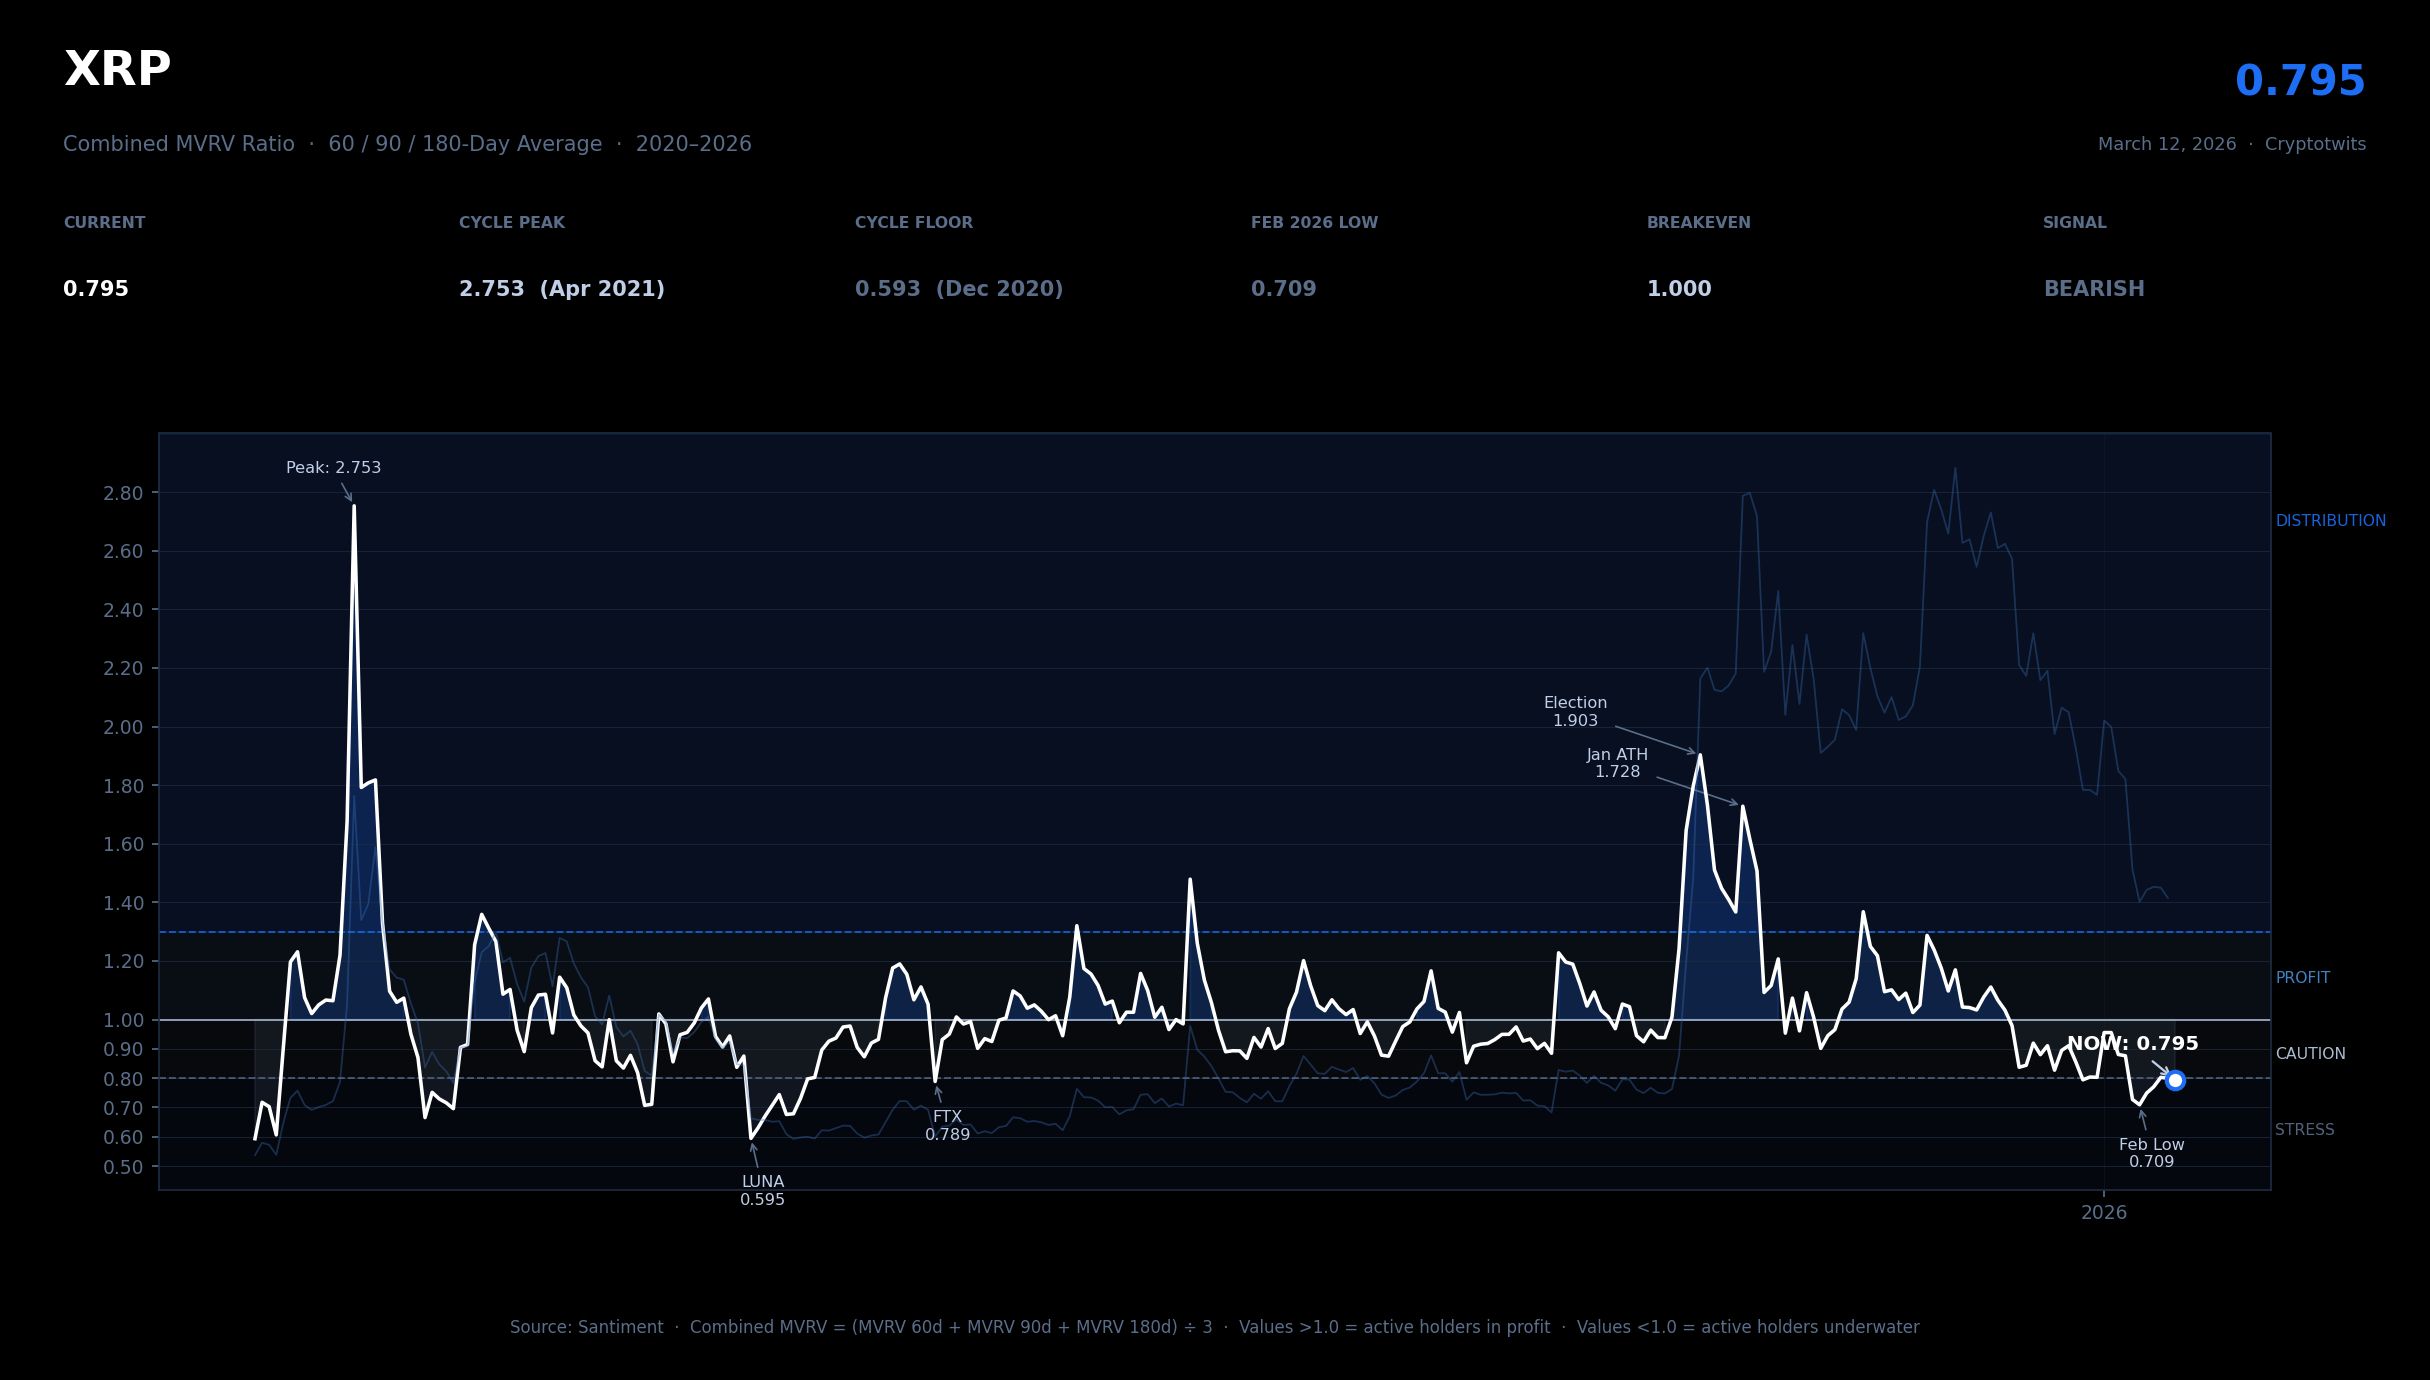The width and height of the screenshot is (2430, 1380).
Task: Click the CYCLE PEAK 2.753 (Apr 2021) stat
Action: 561,289
